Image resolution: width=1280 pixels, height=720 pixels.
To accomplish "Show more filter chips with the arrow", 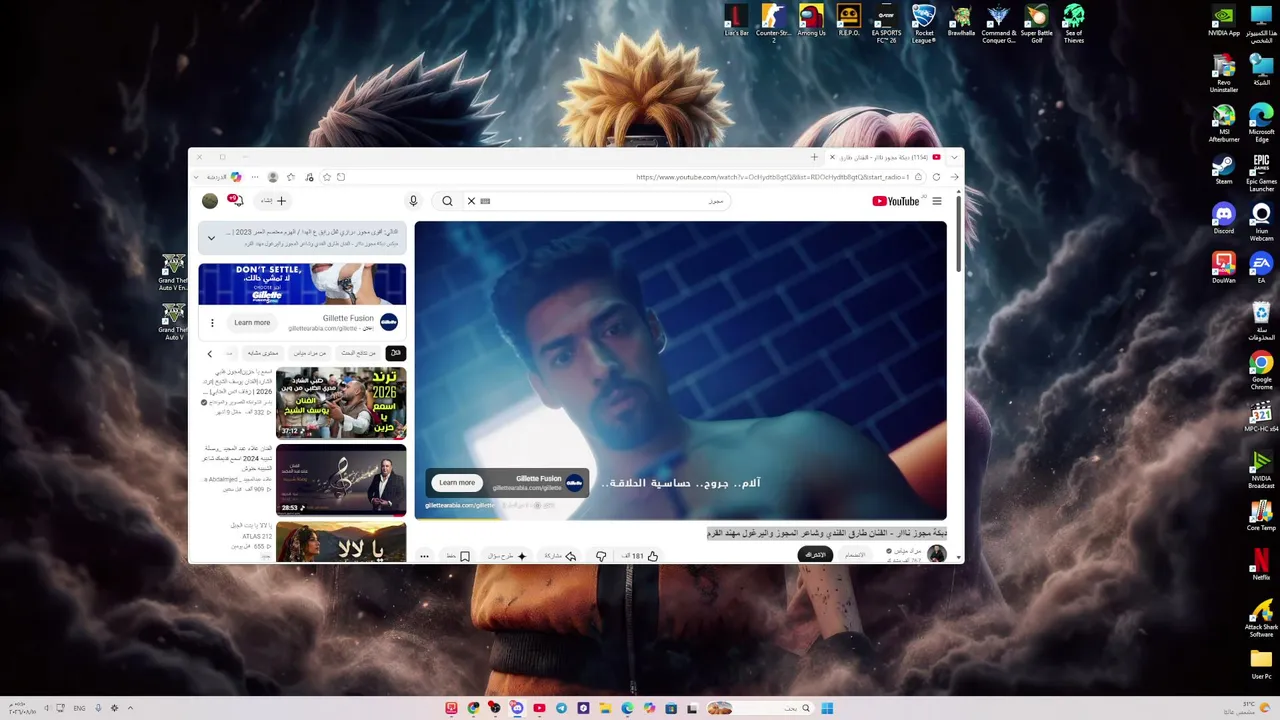I will (209, 353).
